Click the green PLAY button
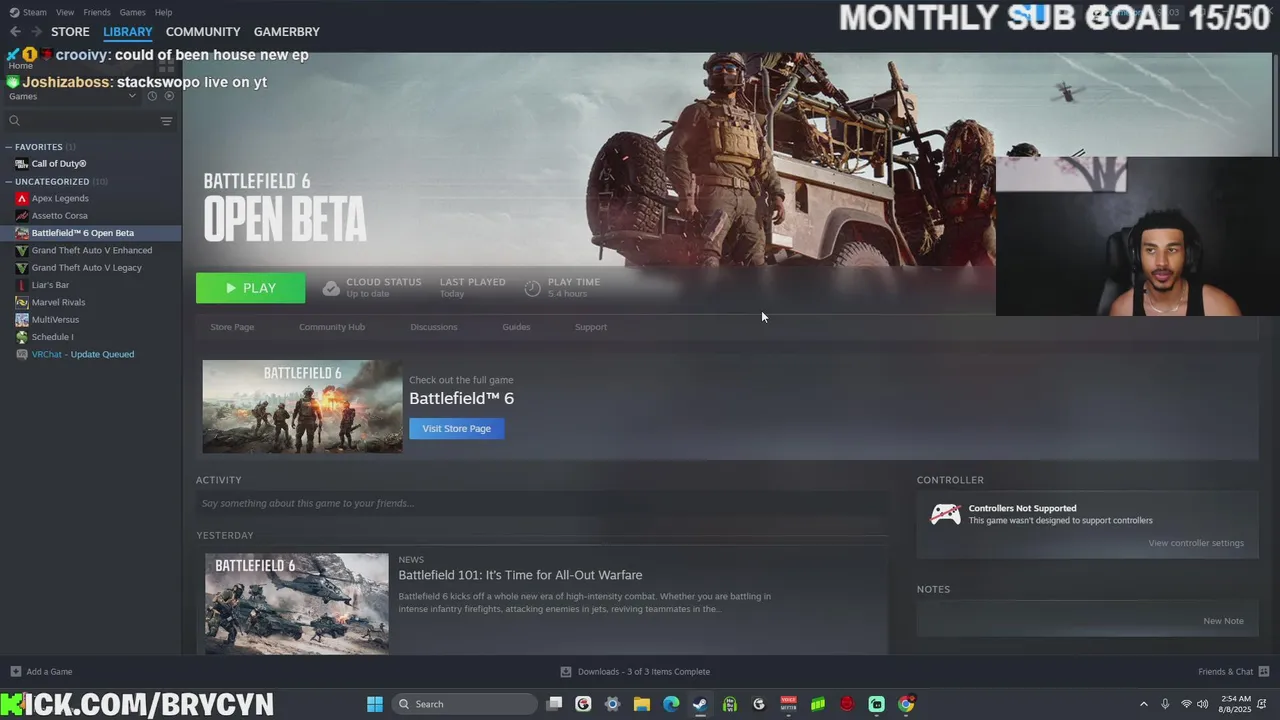 point(250,288)
